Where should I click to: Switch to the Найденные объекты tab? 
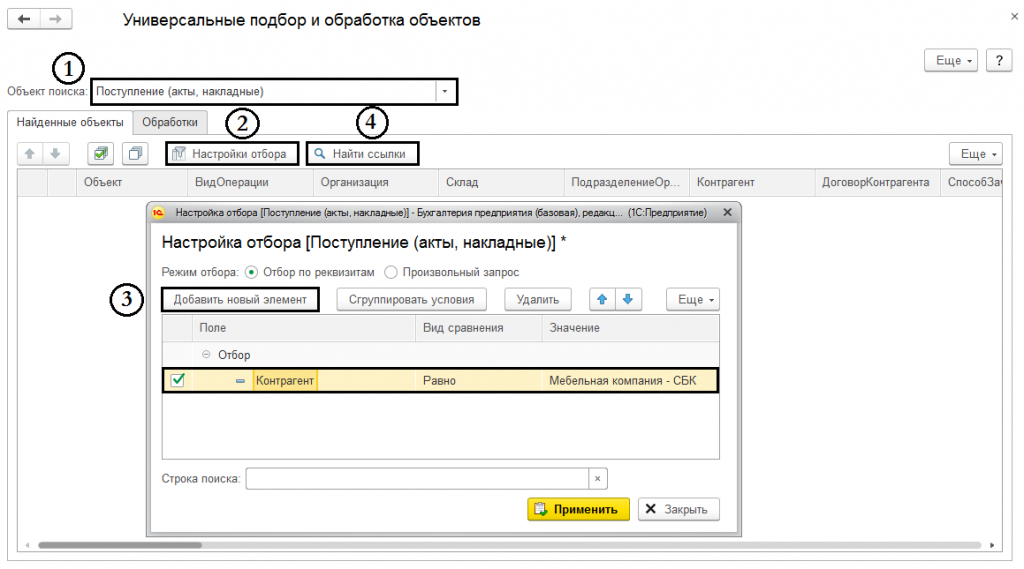pos(70,122)
